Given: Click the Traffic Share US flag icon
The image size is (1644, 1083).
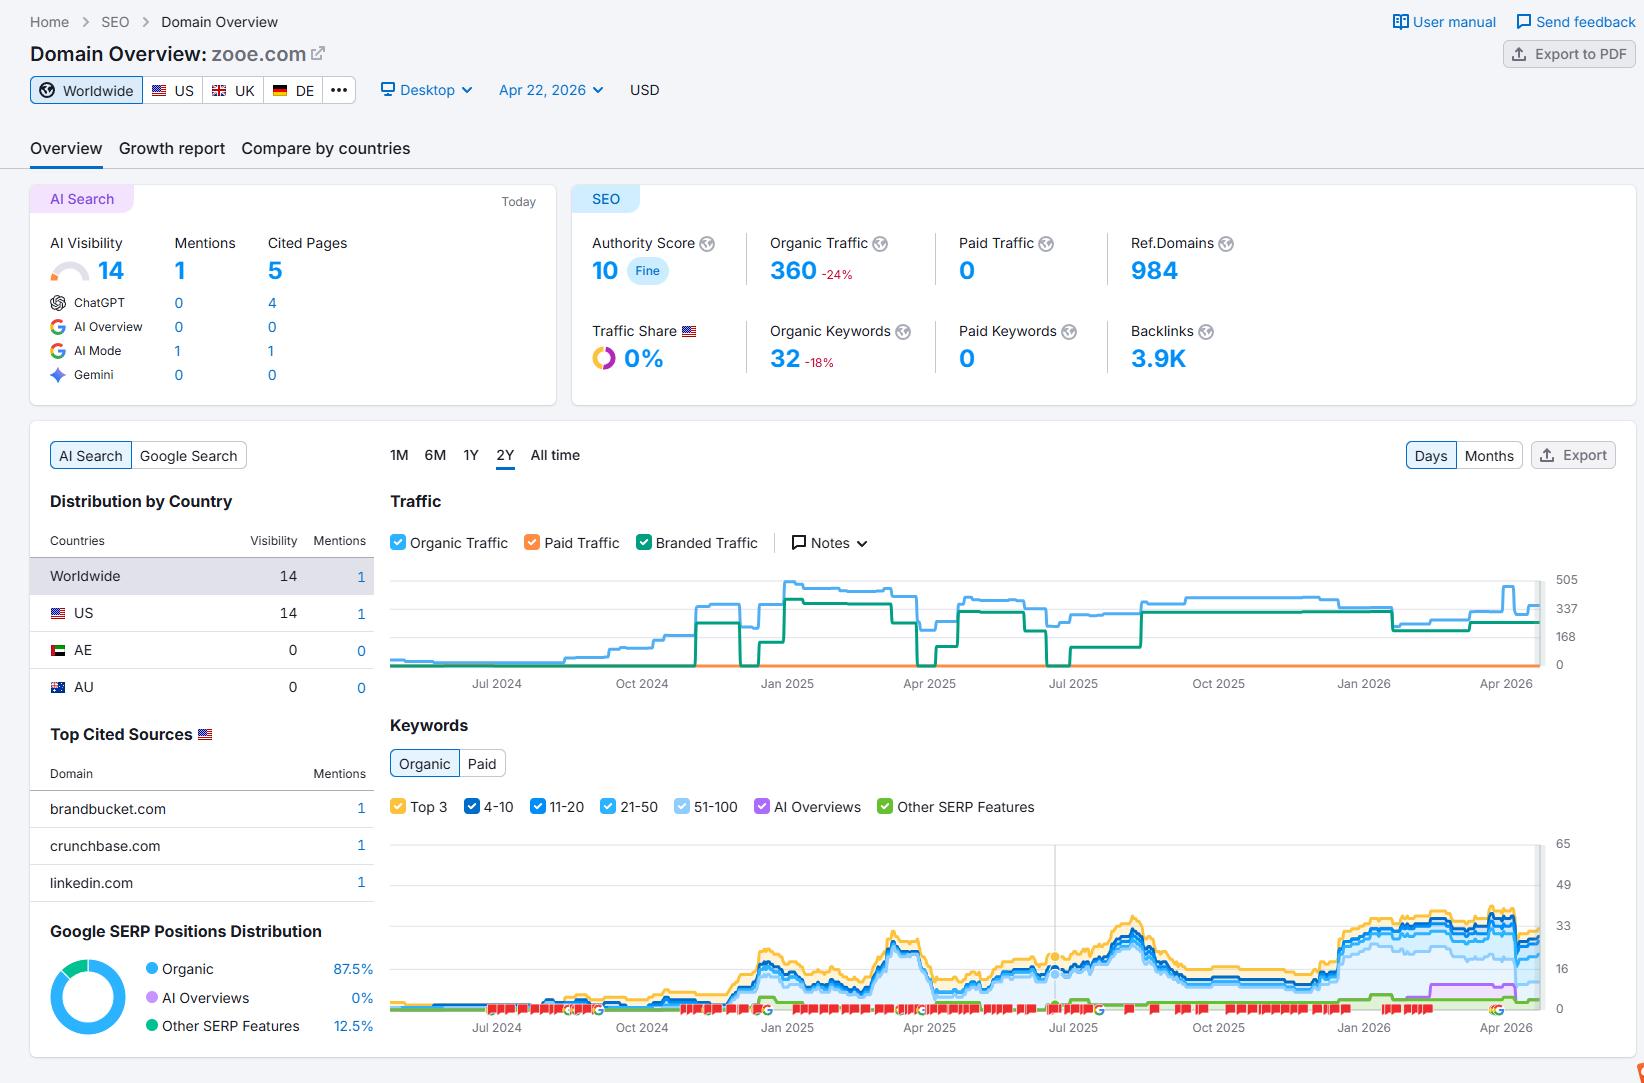Looking at the screenshot, I should (x=689, y=331).
